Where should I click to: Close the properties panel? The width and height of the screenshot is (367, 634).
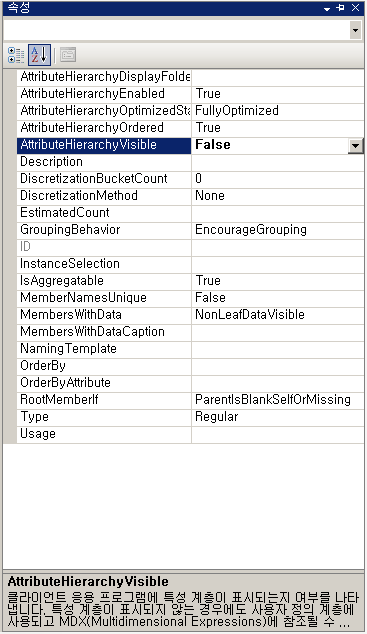[355, 8]
